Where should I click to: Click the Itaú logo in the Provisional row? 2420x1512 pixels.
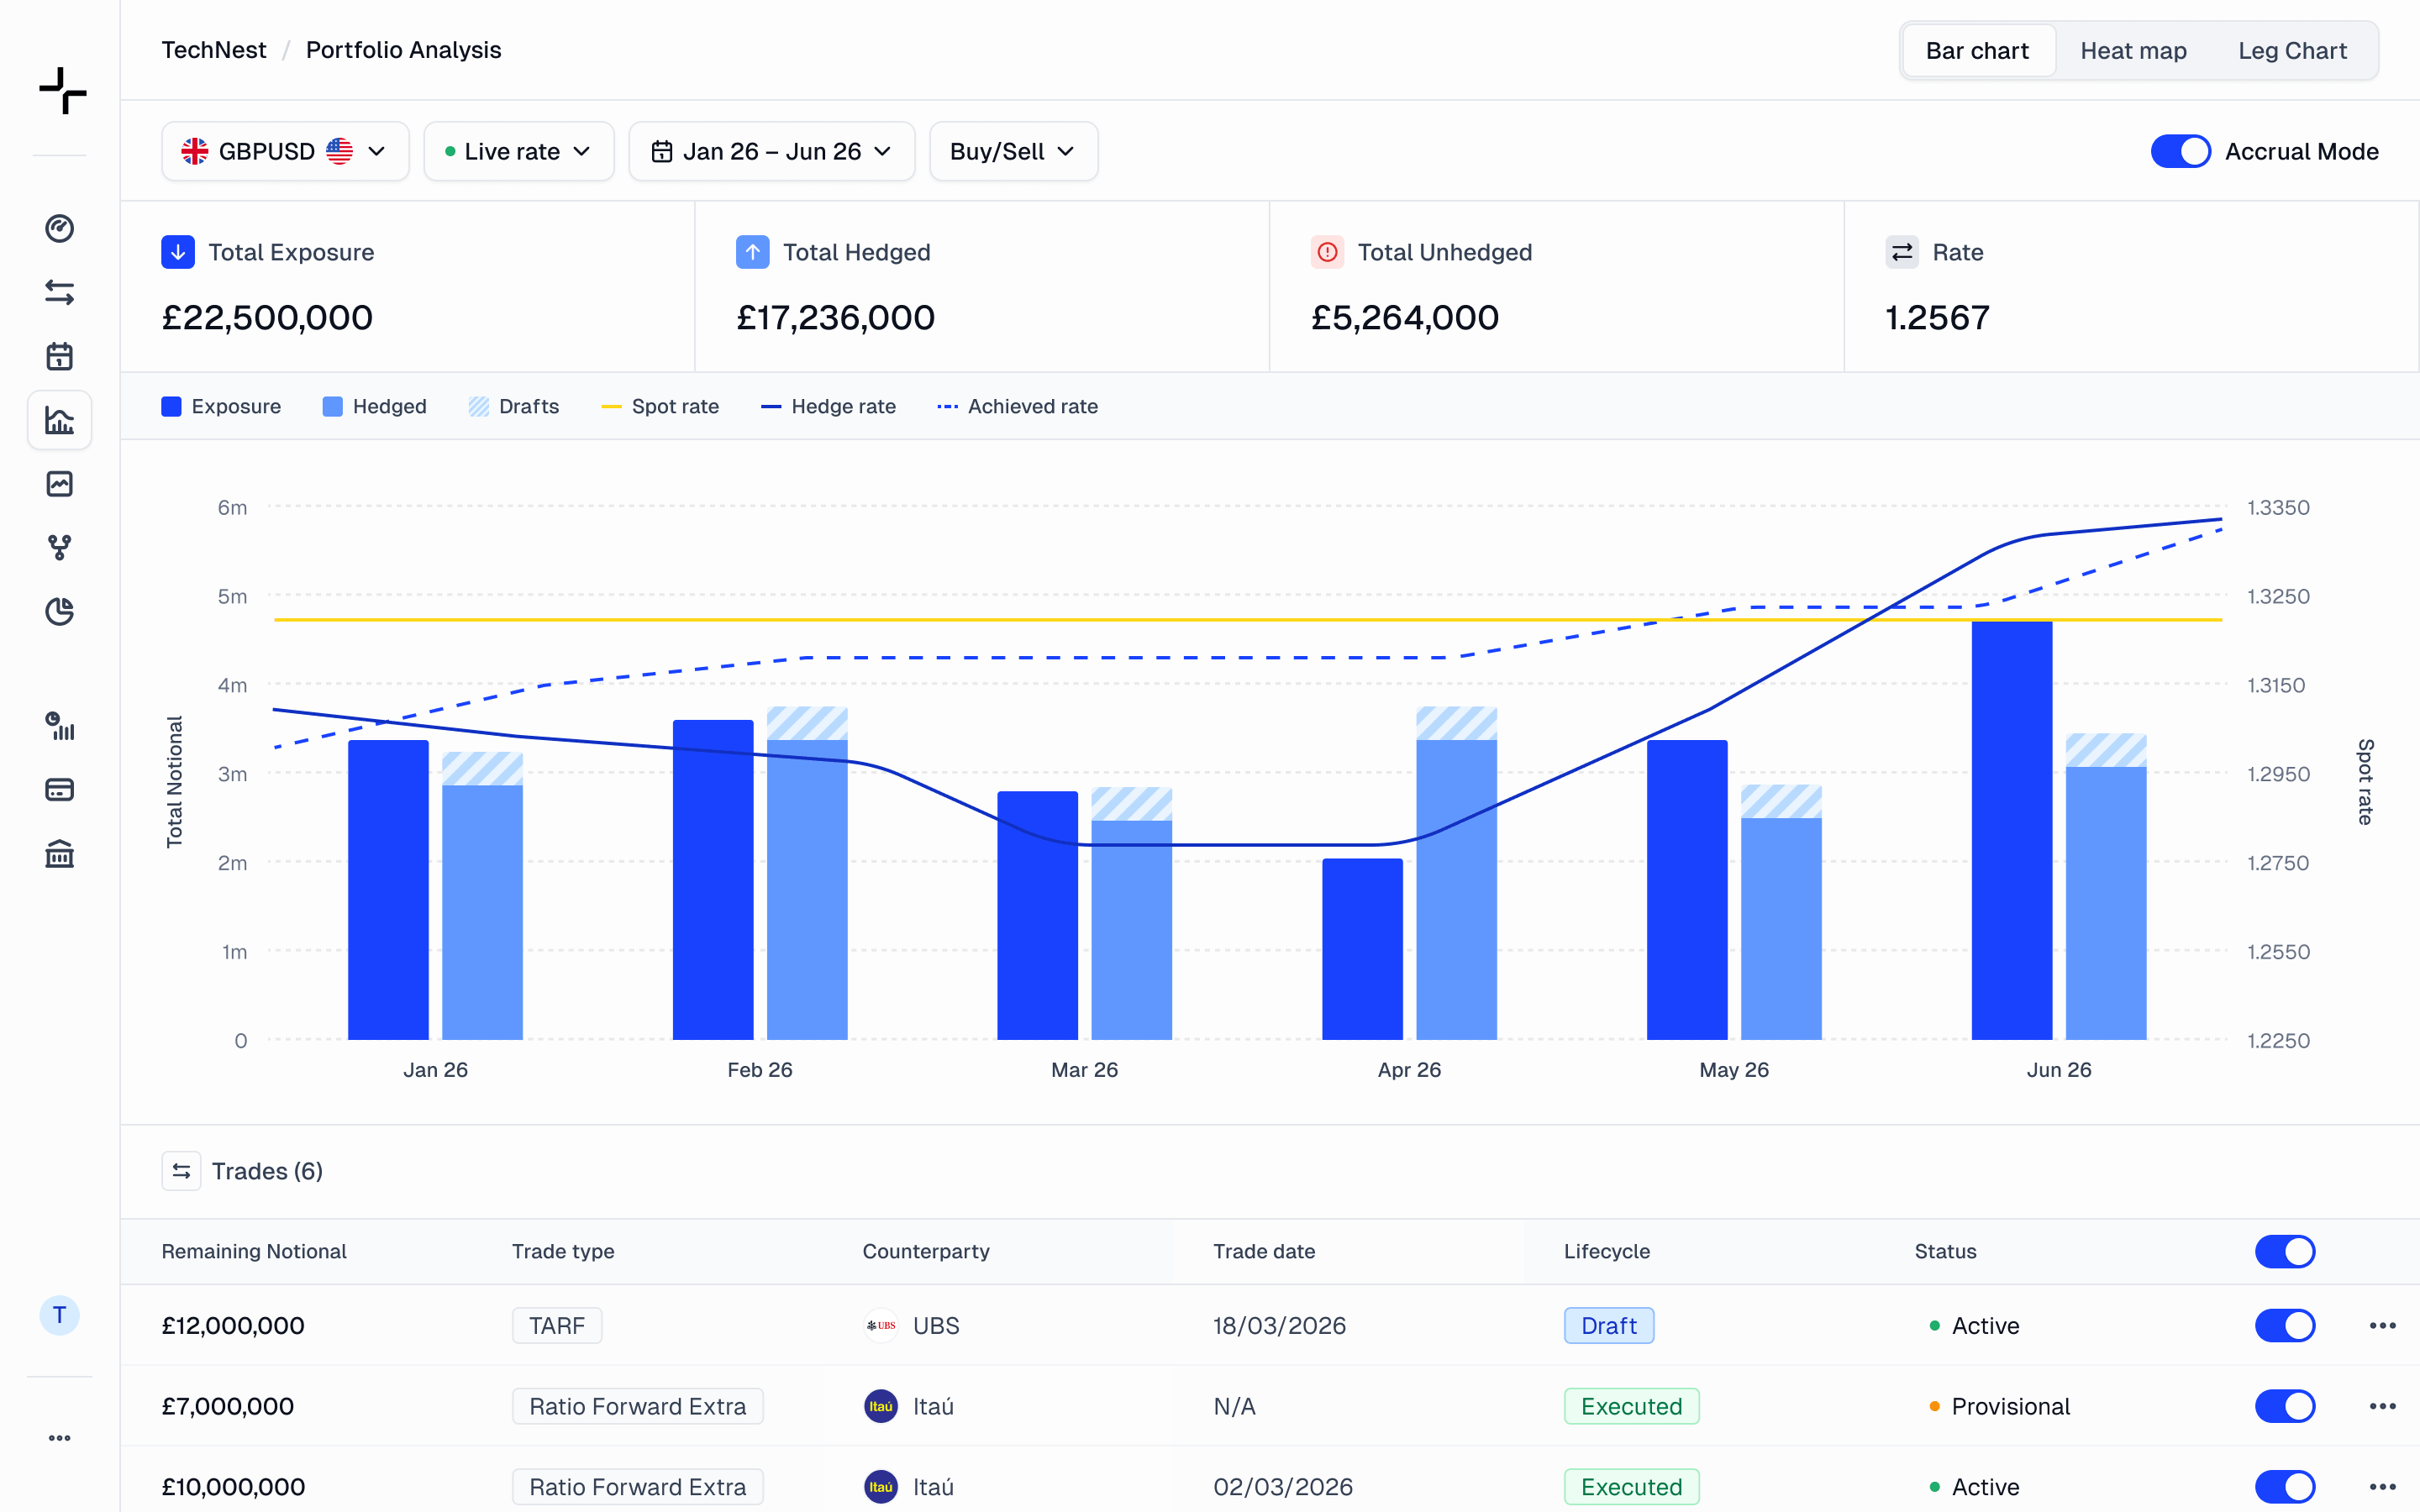[880, 1406]
